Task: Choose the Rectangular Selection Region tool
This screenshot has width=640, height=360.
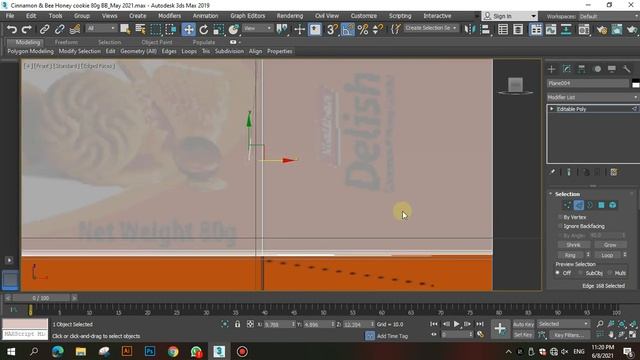Action: click(x=156, y=29)
